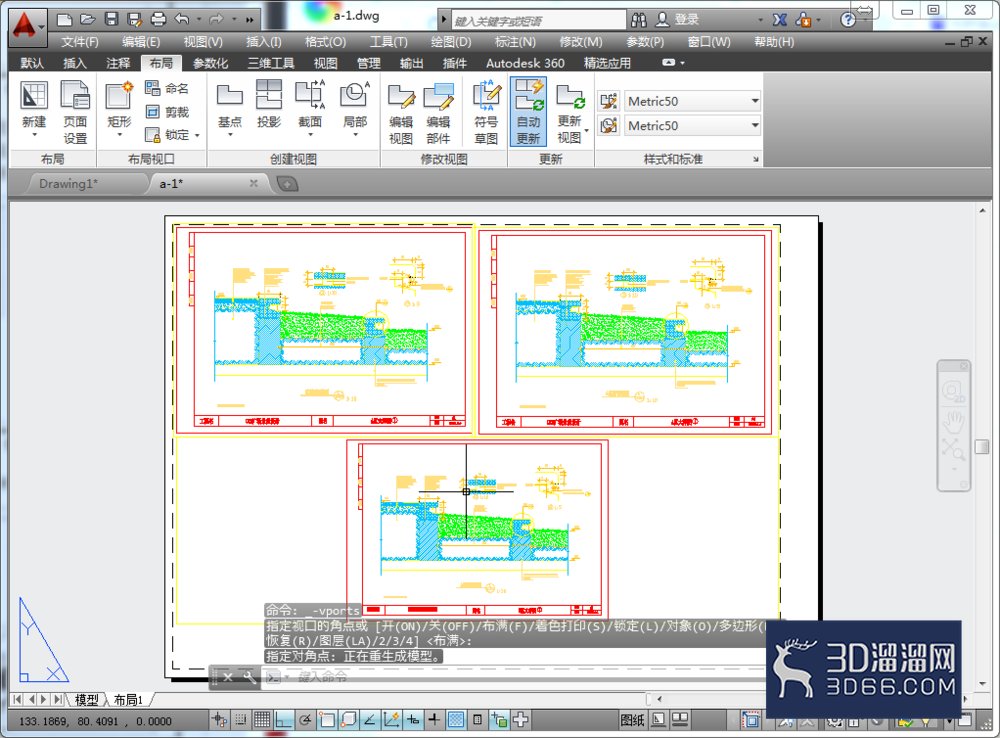Click the 投影 projected view icon

pos(268,104)
